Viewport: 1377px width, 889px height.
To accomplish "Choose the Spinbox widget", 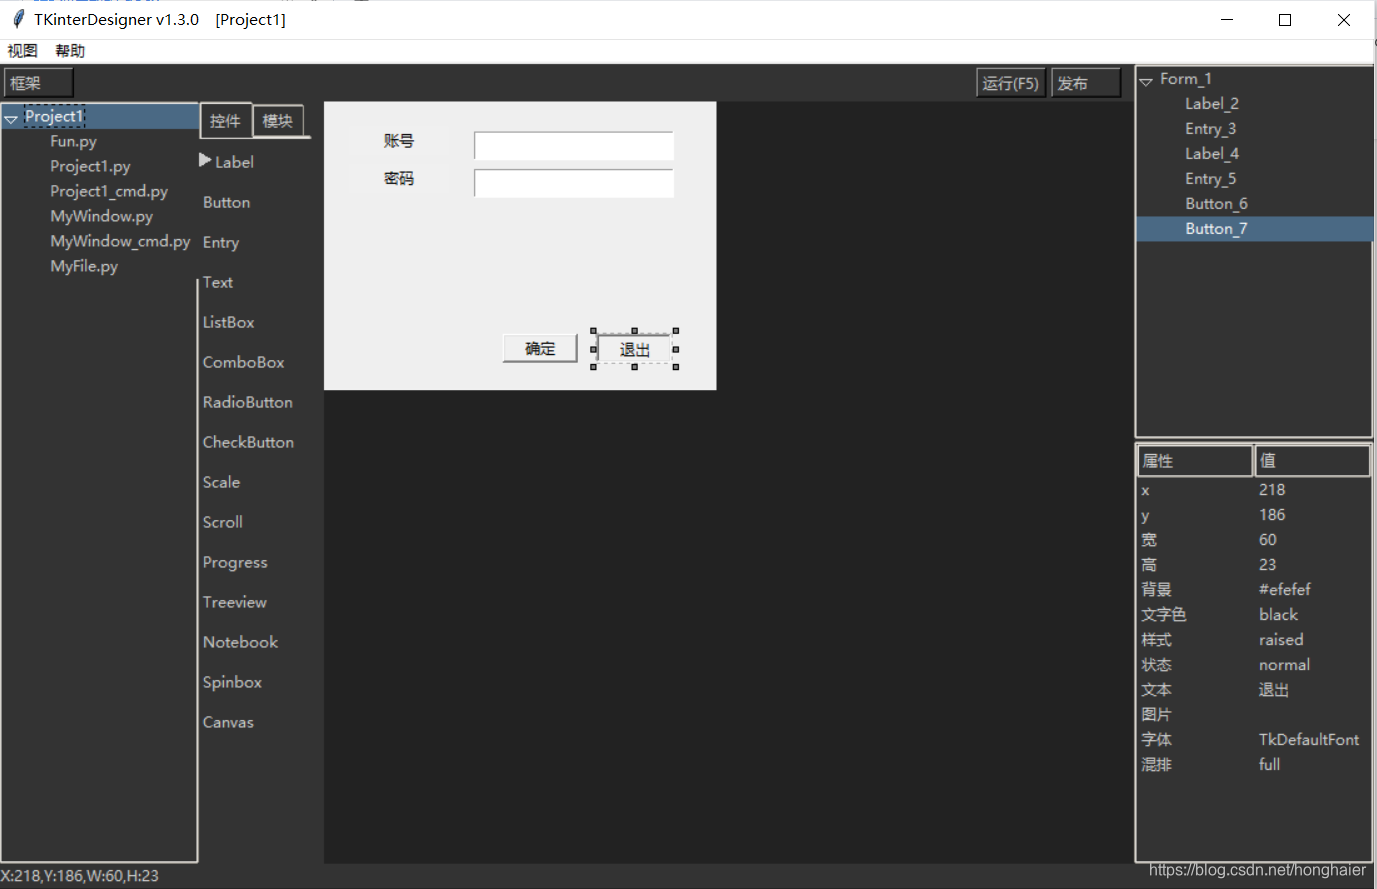I will click(x=232, y=682).
